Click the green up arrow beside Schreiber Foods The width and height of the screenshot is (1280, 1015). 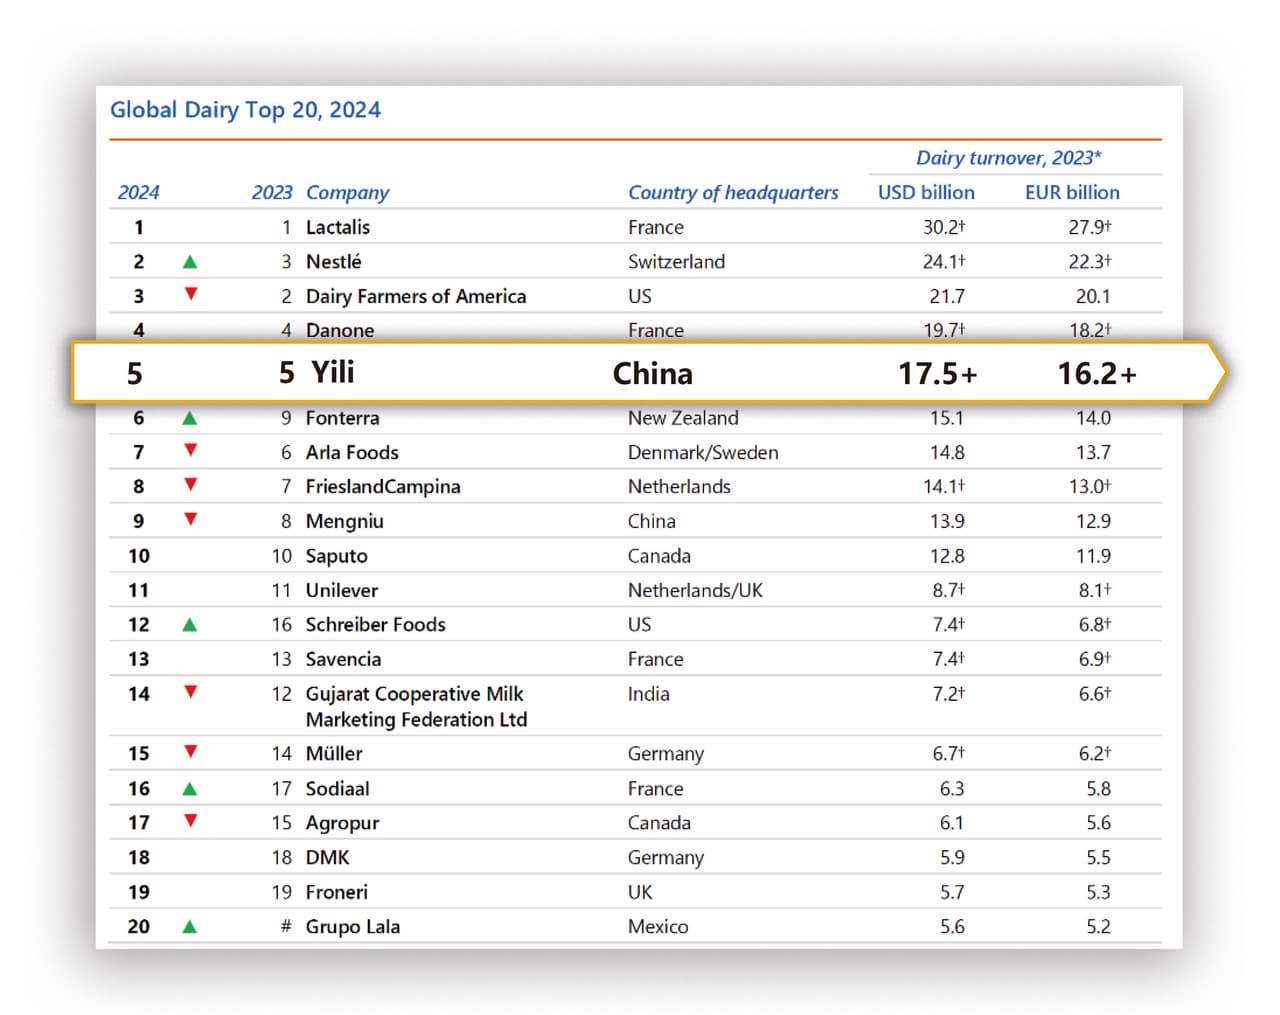pyautogui.click(x=190, y=623)
